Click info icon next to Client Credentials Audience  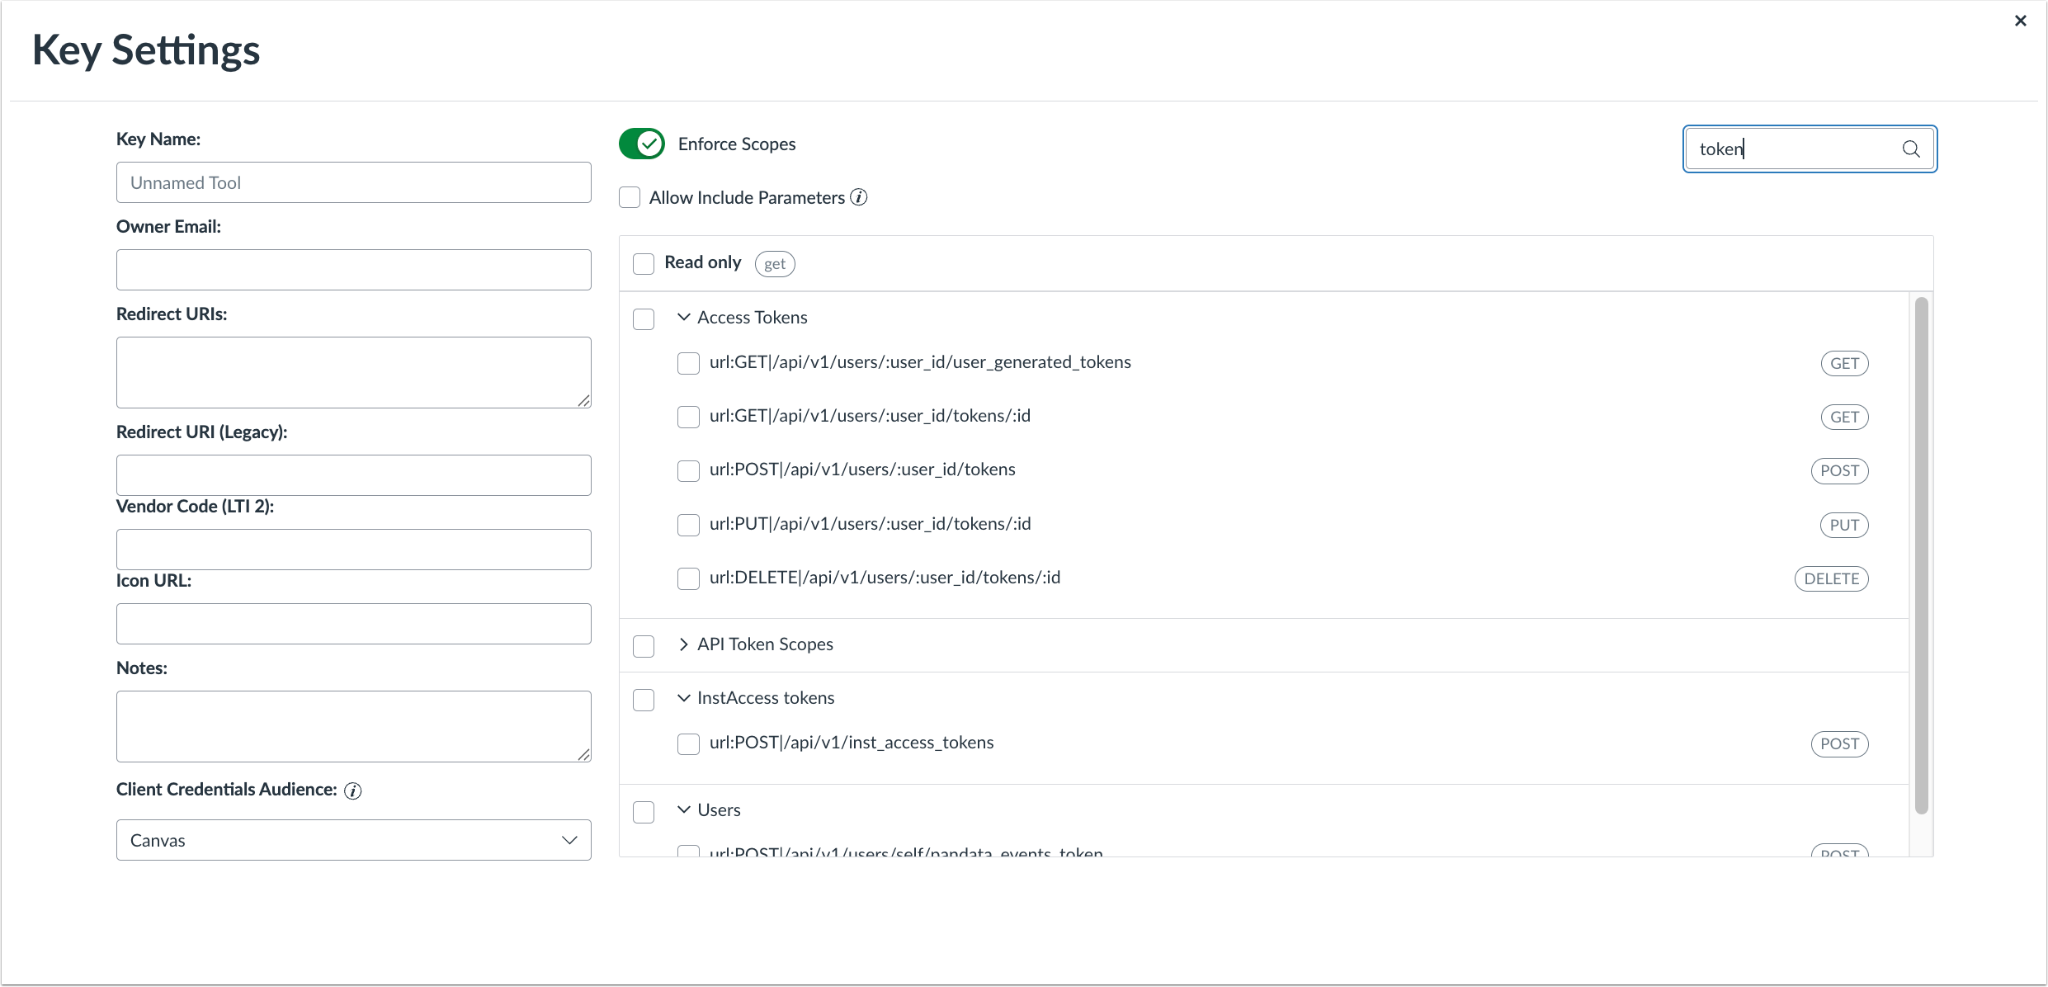click(352, 790)
